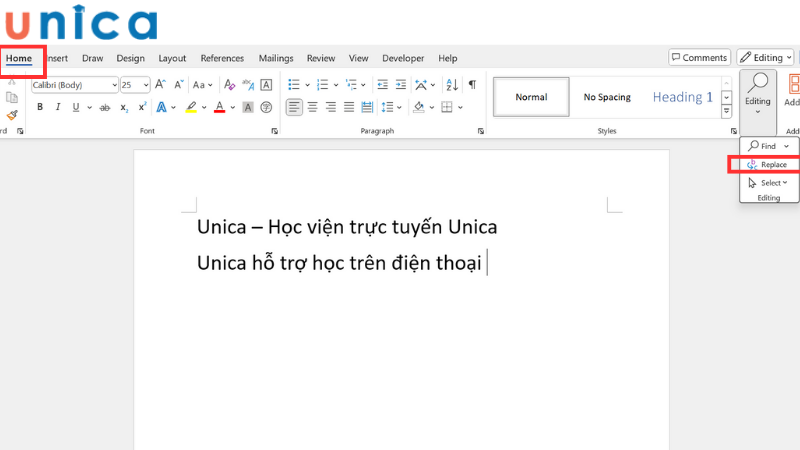Toggle Bold formatting
This screenshot has width=800, height=450.
[40, 107]
